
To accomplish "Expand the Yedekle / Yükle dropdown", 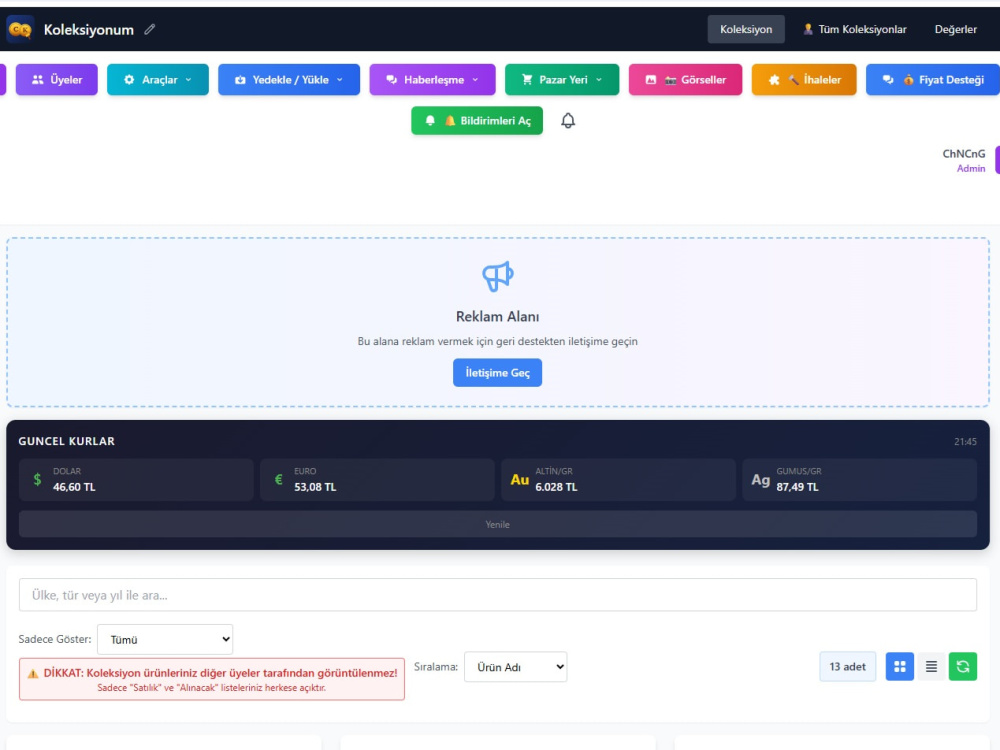I will pyautogui.click(x=289, y=80).
